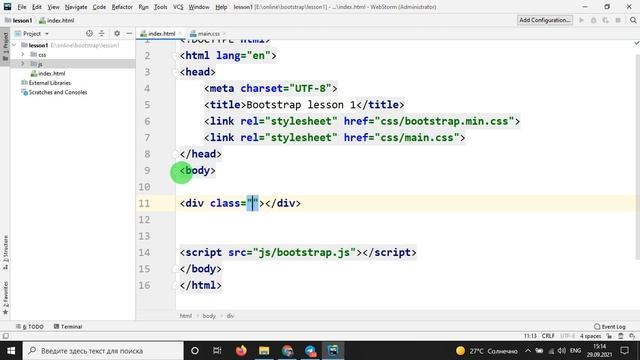The height and width of the screenshot is (360, 640).
Task: Open the Run menu
Action: click(x=143, y=7)
